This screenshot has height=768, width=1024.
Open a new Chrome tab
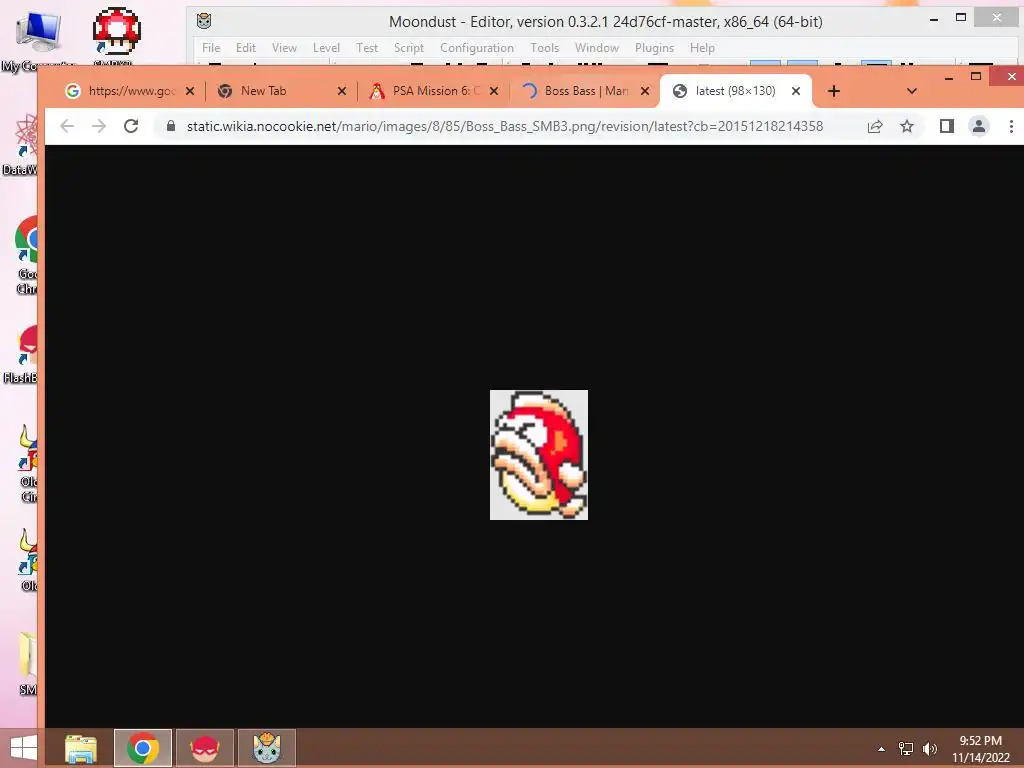[x=834, y=91]
